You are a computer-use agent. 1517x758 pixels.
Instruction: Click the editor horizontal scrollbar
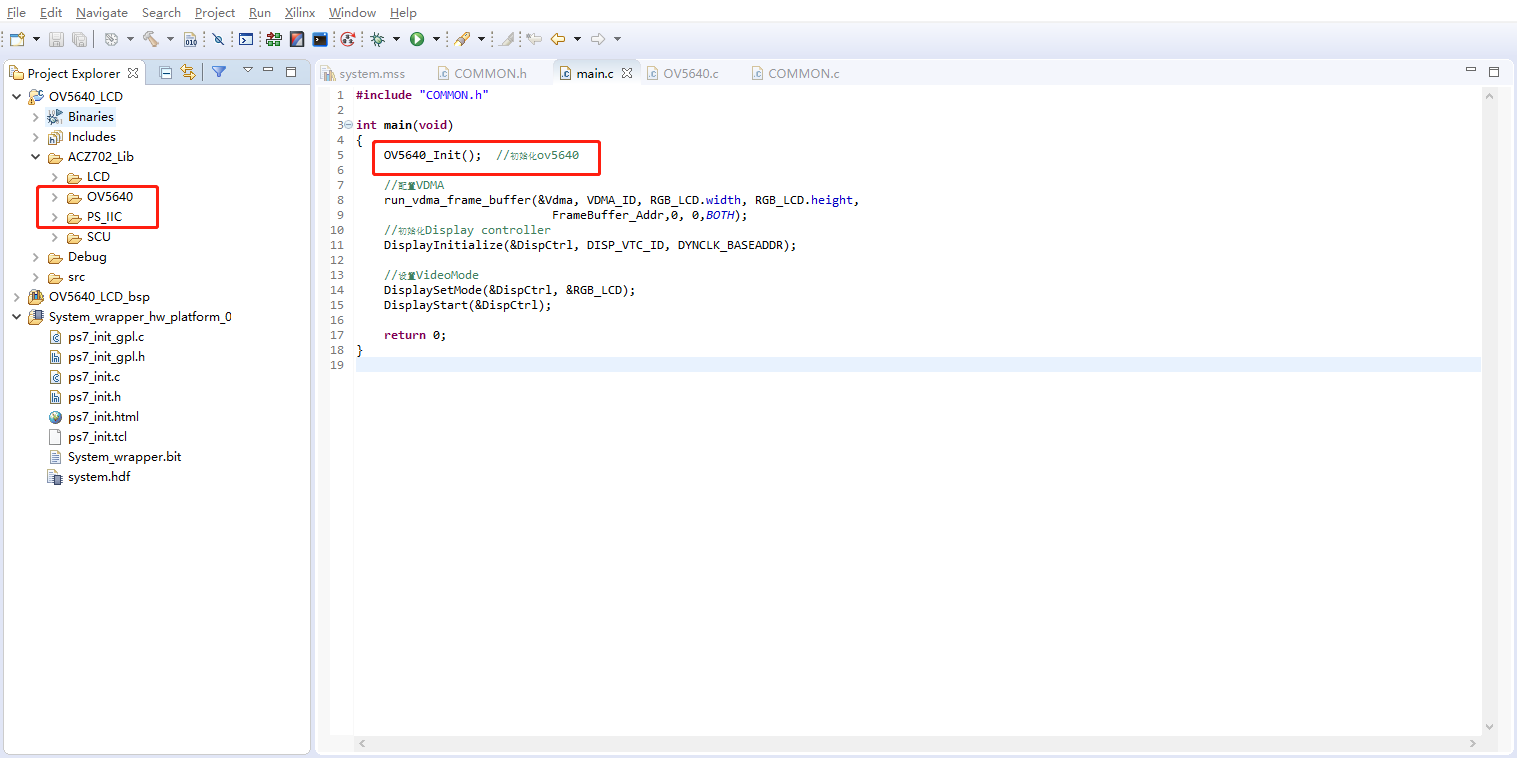tap(916, 744)
